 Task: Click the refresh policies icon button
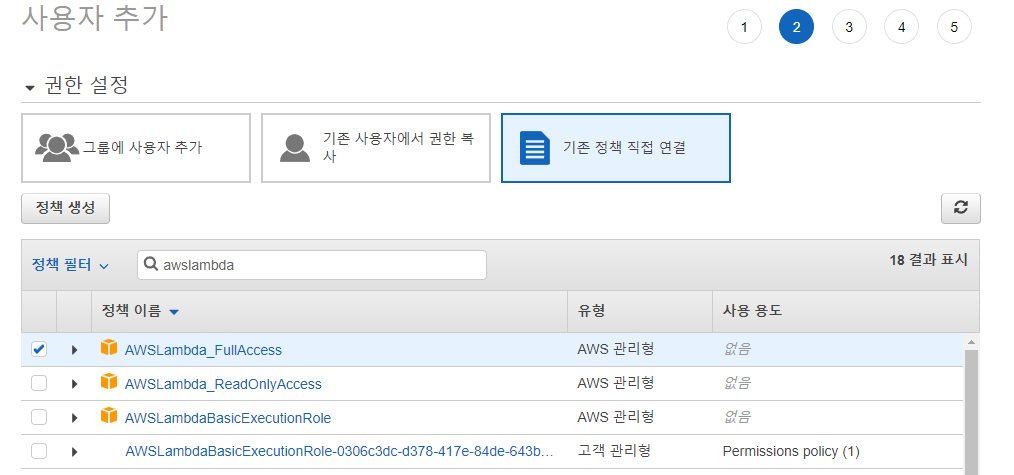pyautogui.click(x=960, y=209)
